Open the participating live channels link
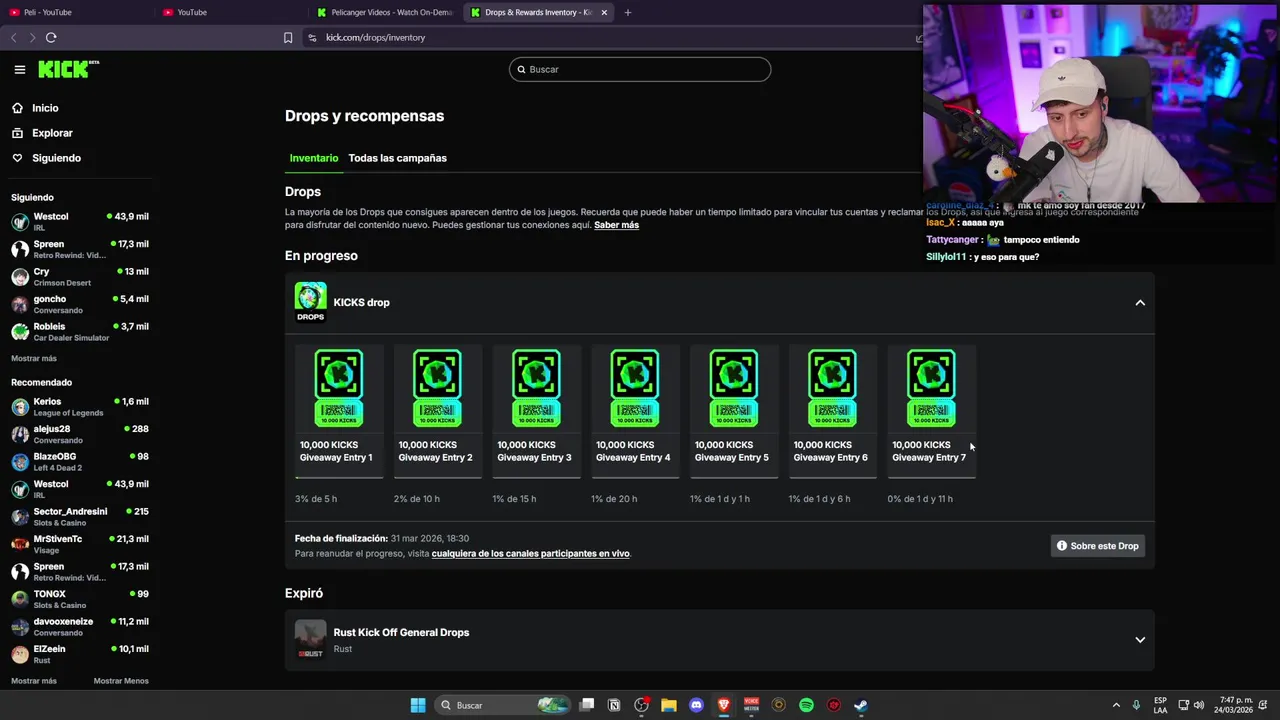Viewport: 1280px width, 720px height. [530, 553]
